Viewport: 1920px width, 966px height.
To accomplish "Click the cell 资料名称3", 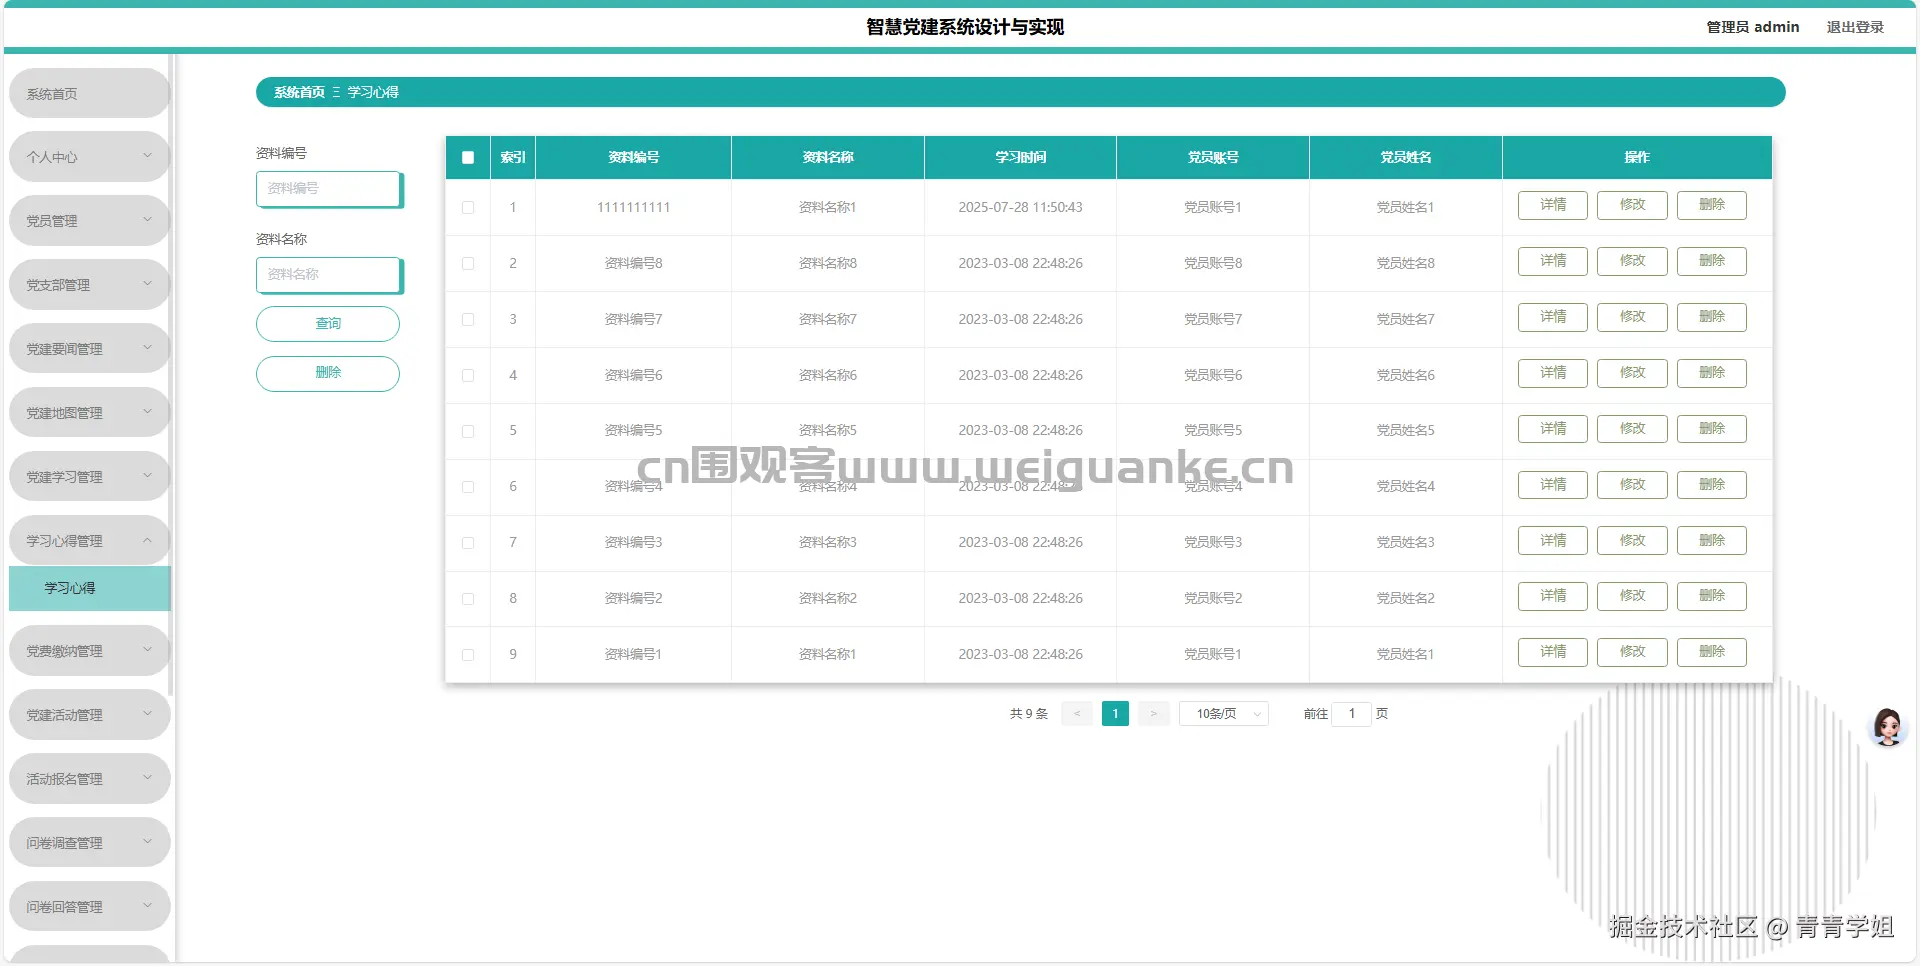I will pos(827,542).
